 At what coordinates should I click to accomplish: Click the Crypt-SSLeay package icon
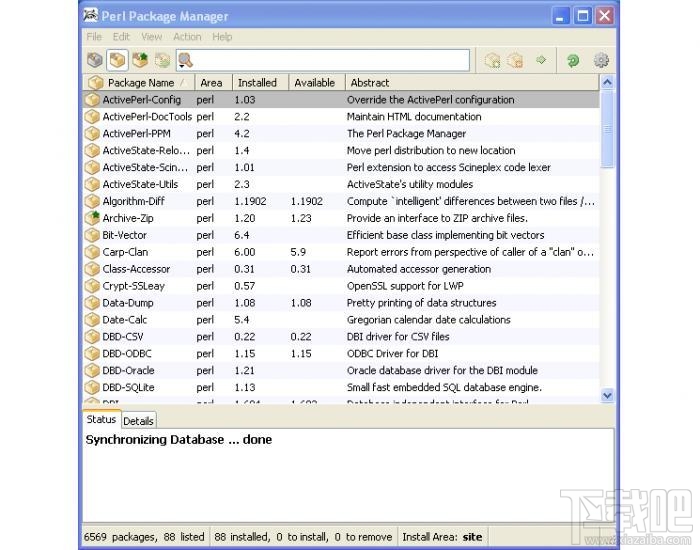(x=92, y=286)
